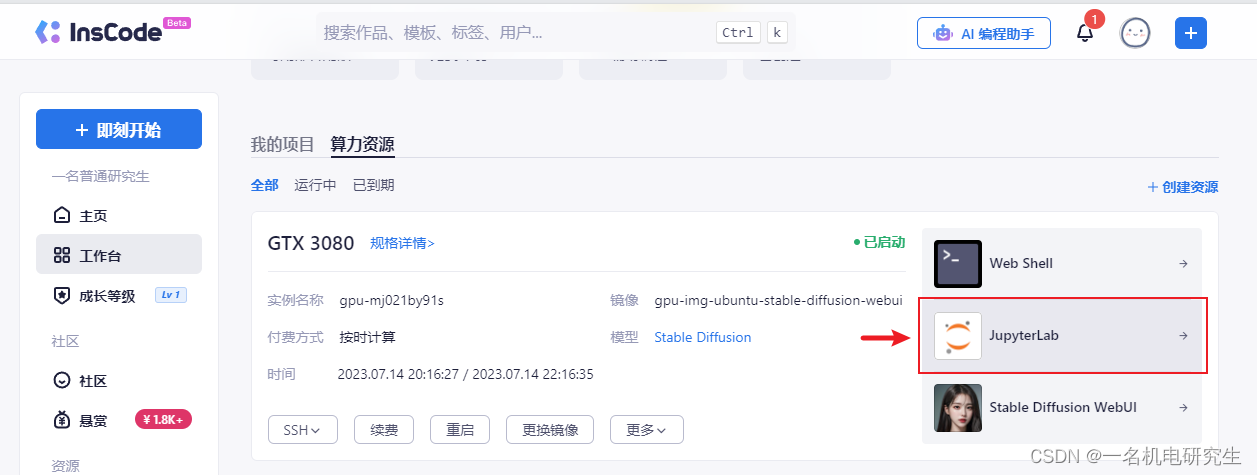The width and height of the screenshot is (1257, 475).
Task: Launch the JupyterLab entry
Action: pos(1063,336)
